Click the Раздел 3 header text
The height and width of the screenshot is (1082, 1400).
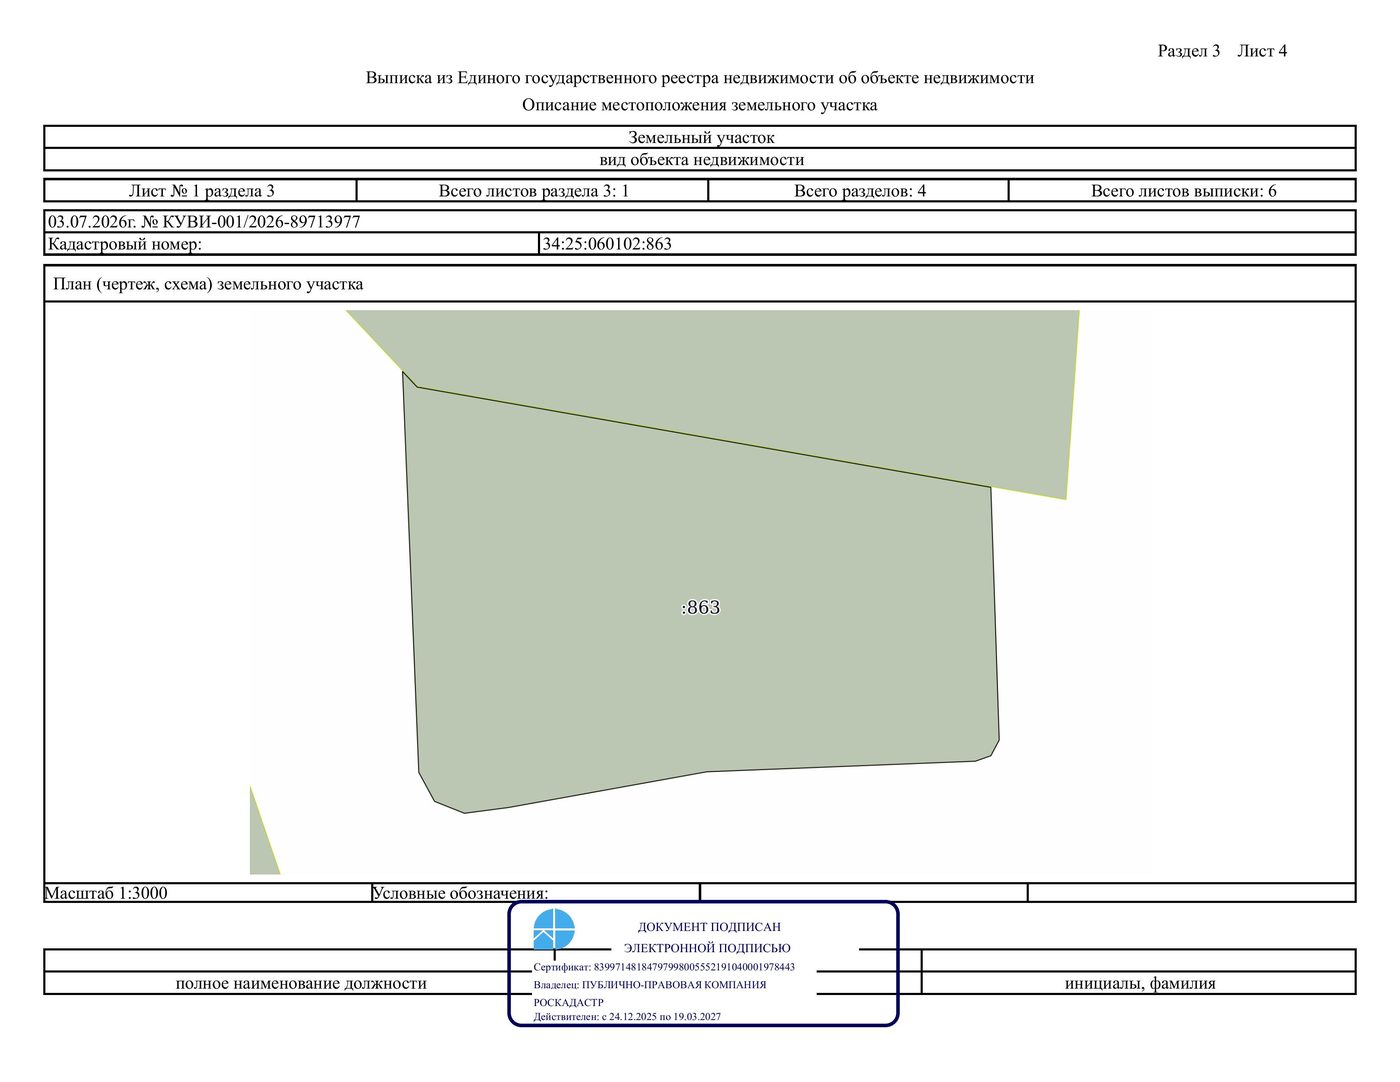[1189, 51]
